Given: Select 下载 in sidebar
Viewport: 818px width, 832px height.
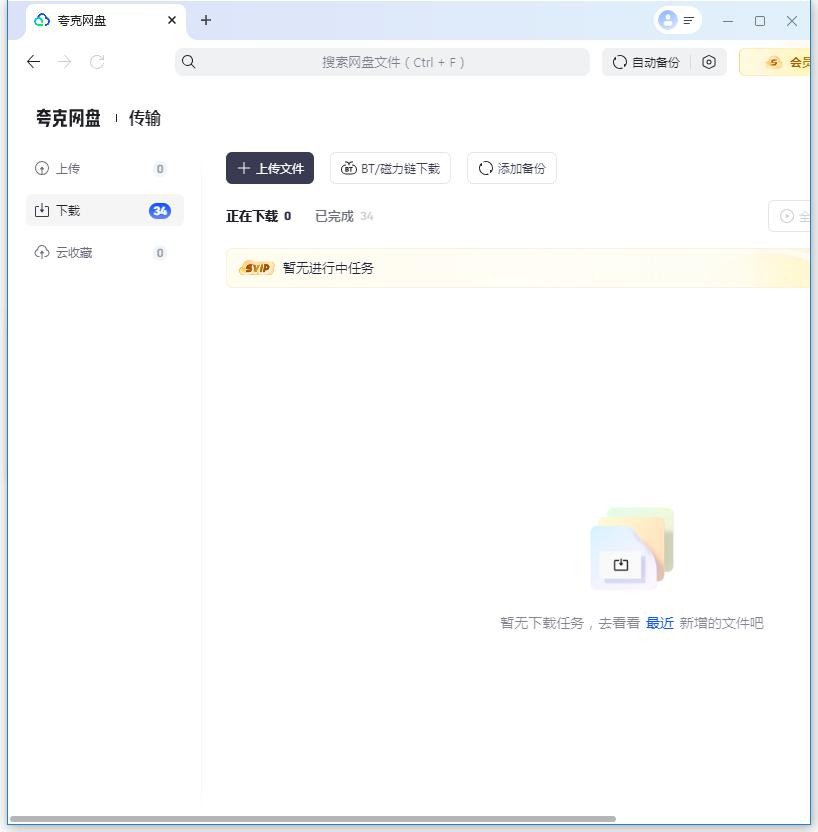Looking at the screenshot, I should 105,211.
